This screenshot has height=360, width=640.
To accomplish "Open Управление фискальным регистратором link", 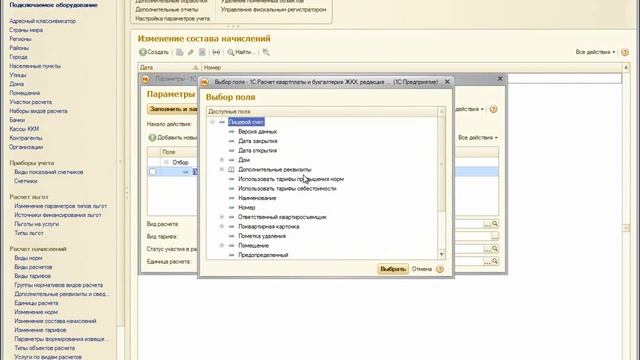I will (x=273, y=9).
